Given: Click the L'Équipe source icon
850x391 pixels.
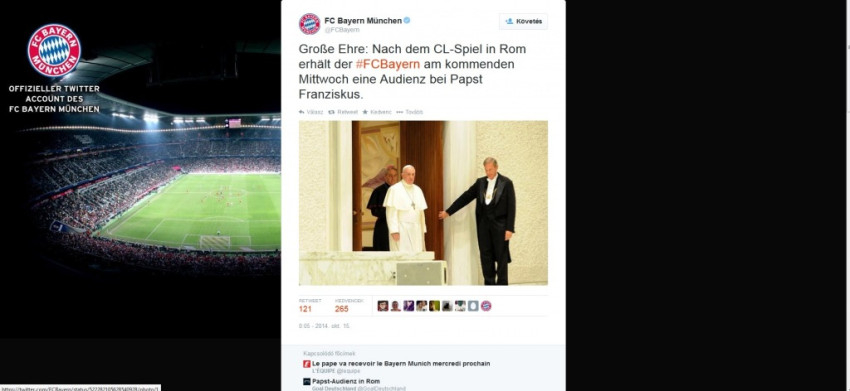Looking at the screenshot, I should coord(307,364).
